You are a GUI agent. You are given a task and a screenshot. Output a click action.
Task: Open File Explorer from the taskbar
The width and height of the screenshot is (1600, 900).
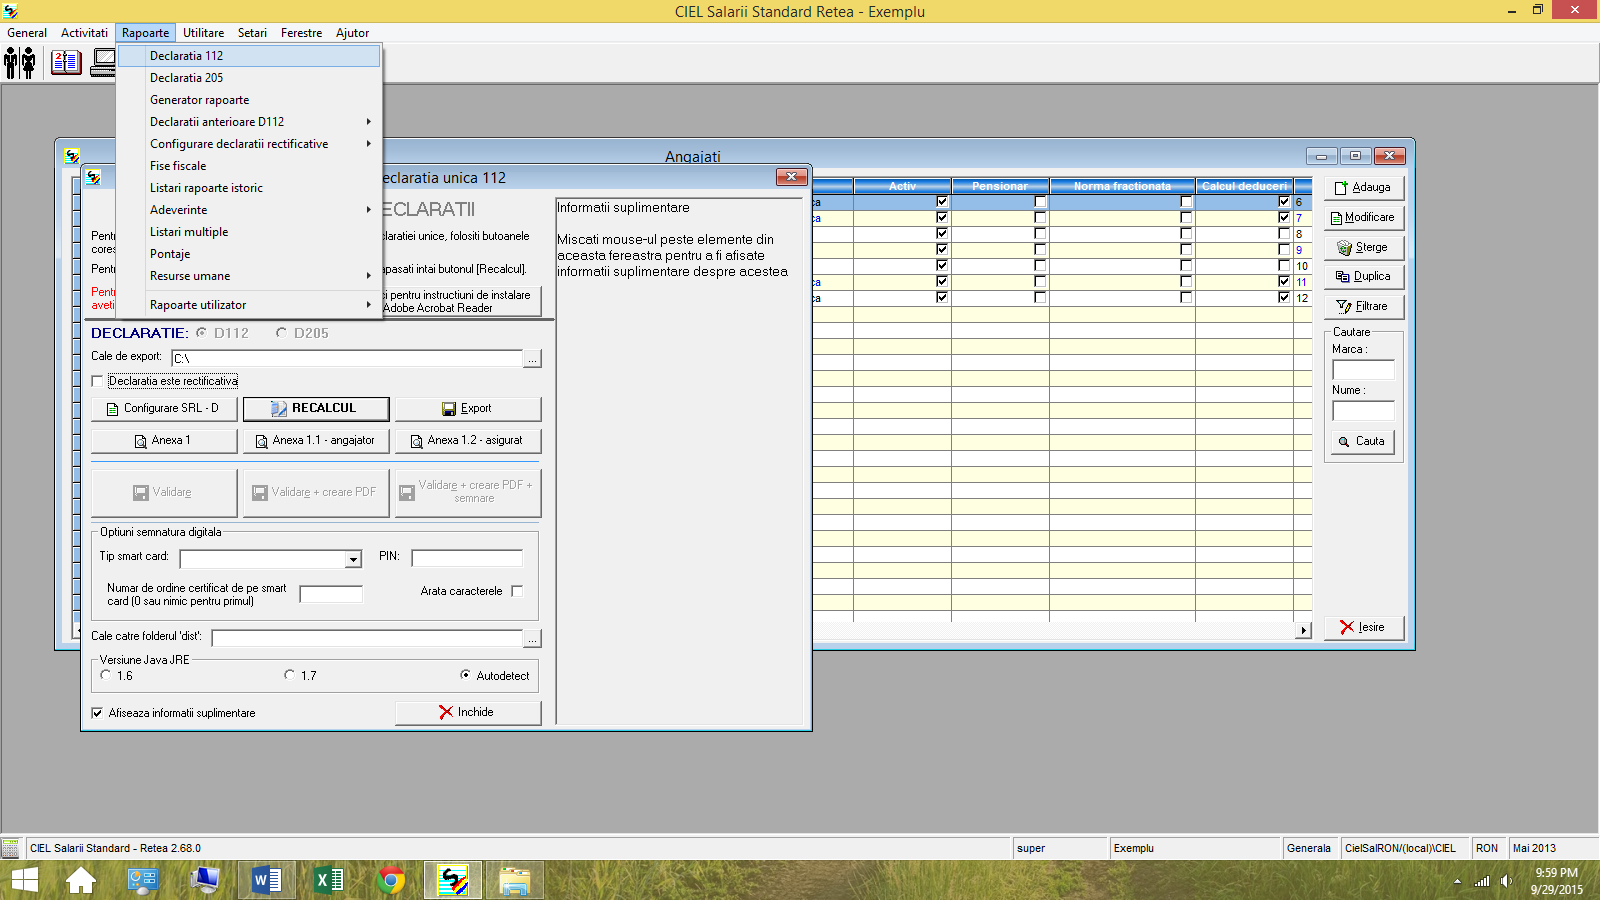(515, 881)
